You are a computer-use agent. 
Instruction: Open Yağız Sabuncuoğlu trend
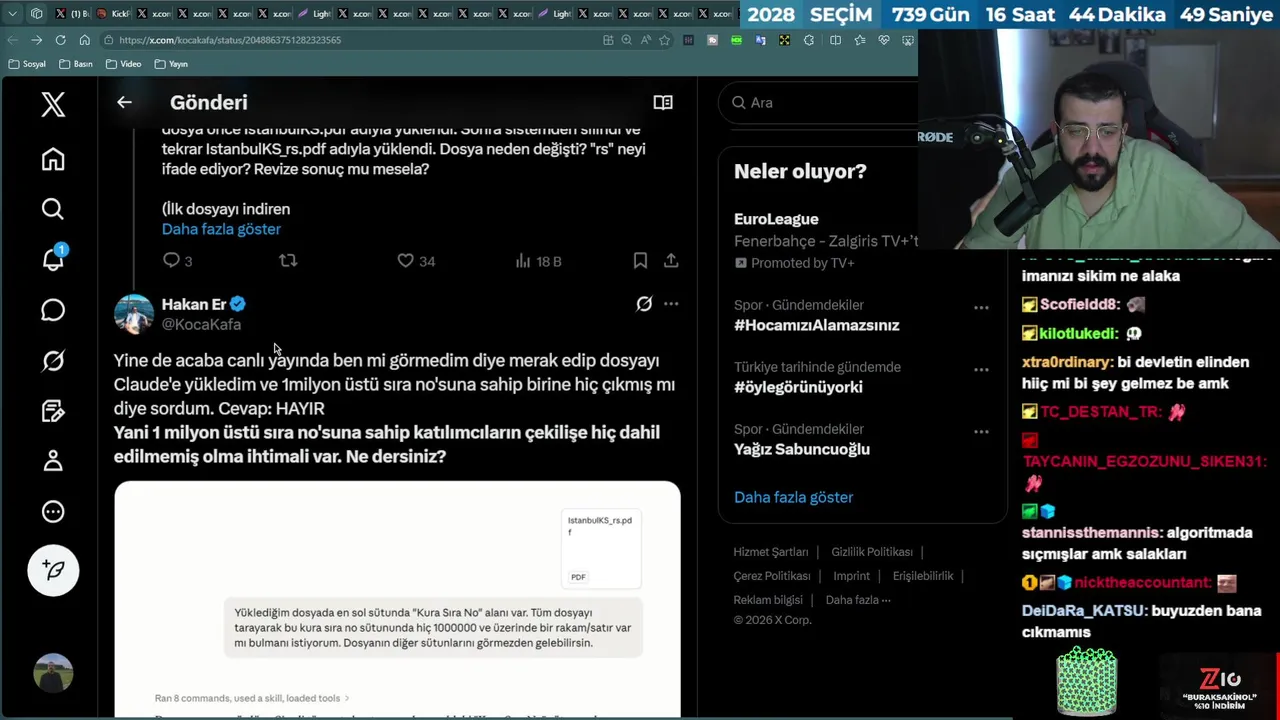click(802, 449)
